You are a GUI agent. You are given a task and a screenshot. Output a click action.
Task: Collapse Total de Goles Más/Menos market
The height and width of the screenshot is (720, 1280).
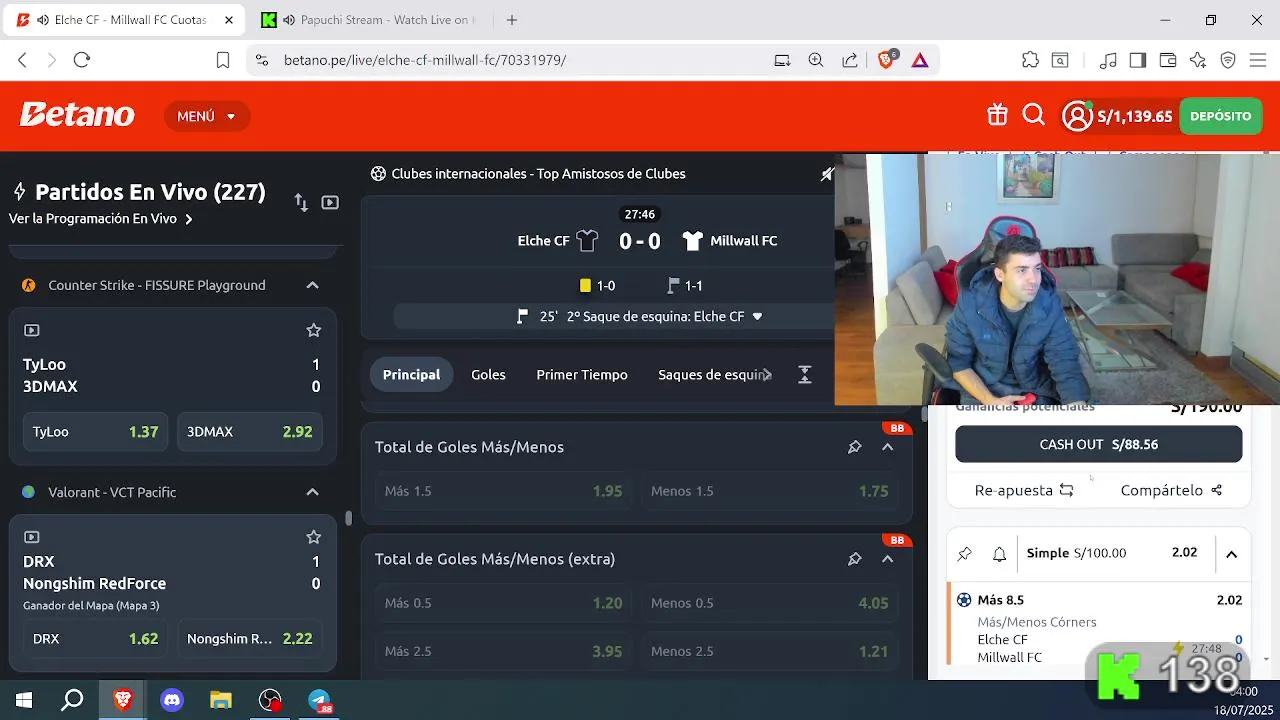point(887,447)
